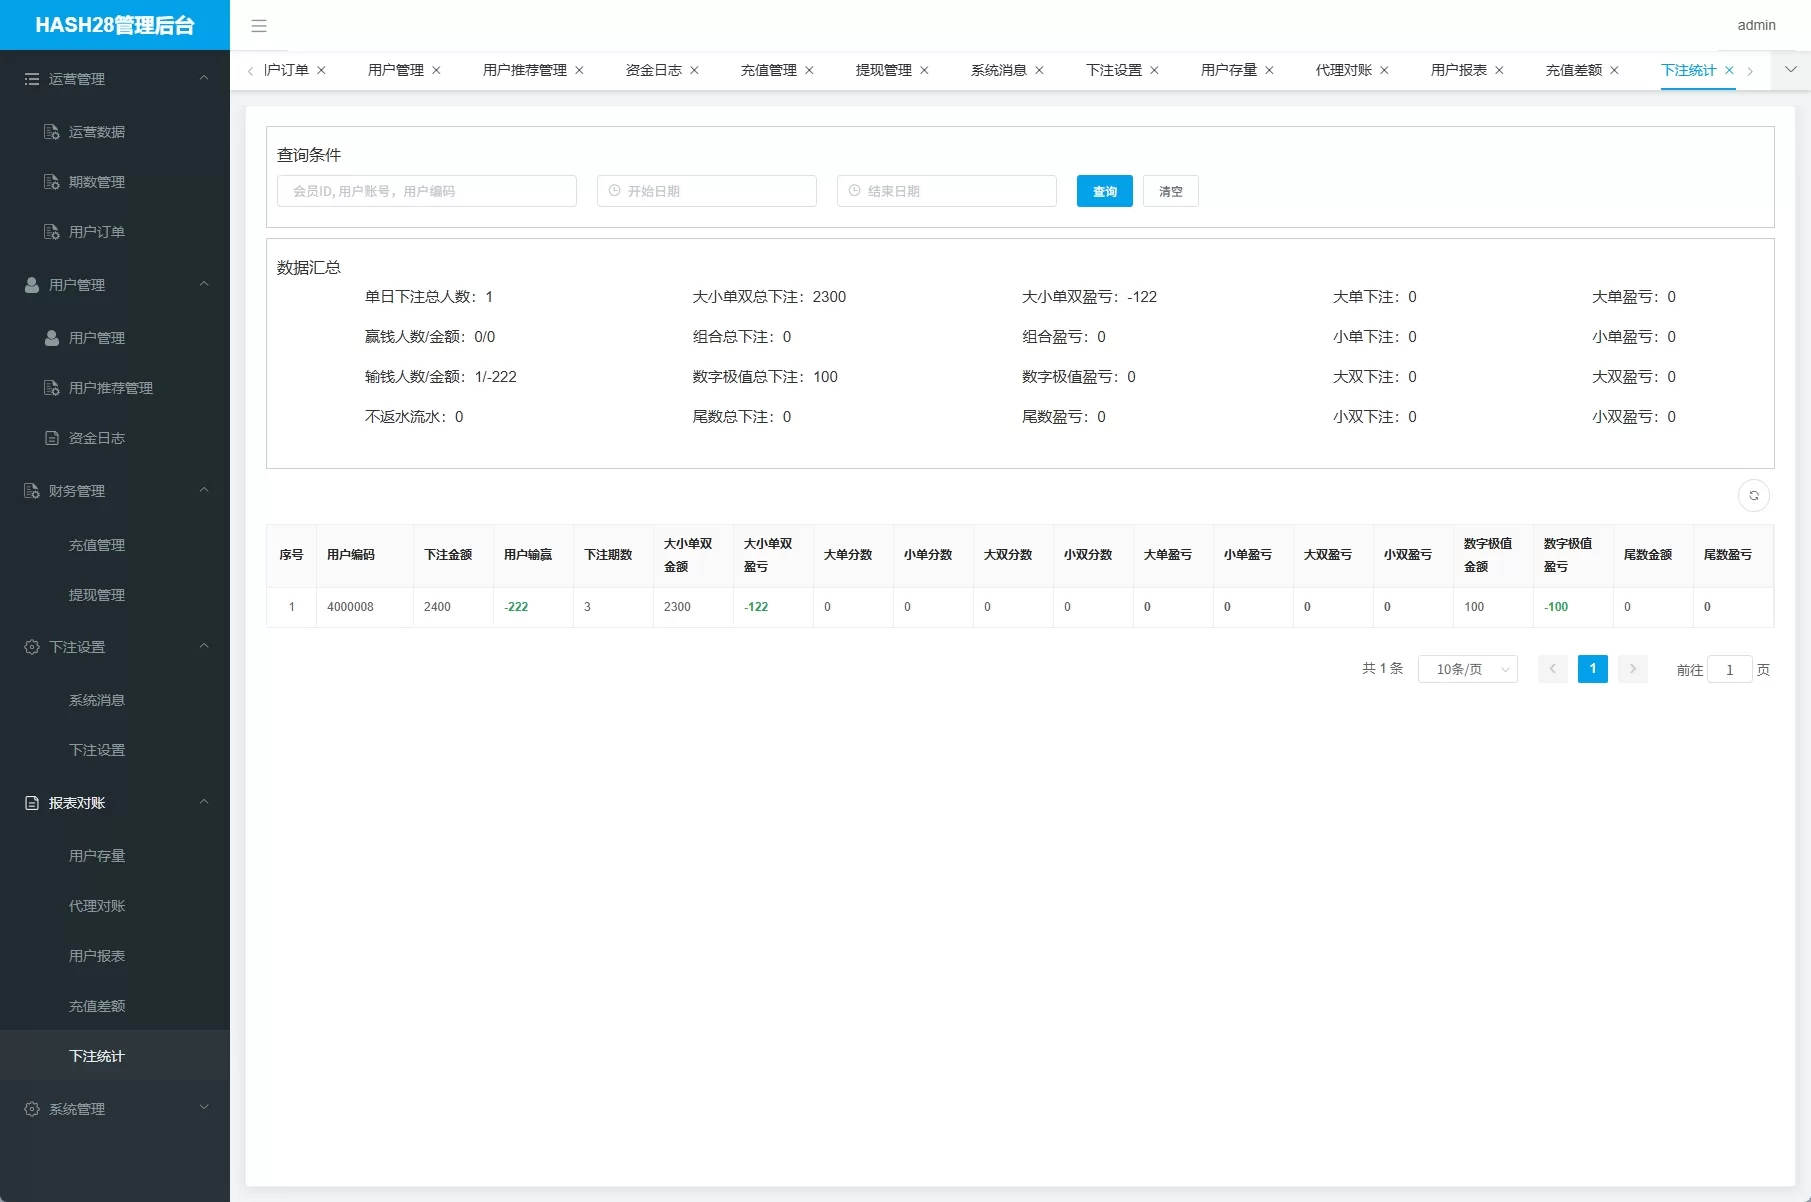Select the 系统管理 gear icon in sidebar
Viewport: 1811px width, 1202px height.
pos(31,1108)
